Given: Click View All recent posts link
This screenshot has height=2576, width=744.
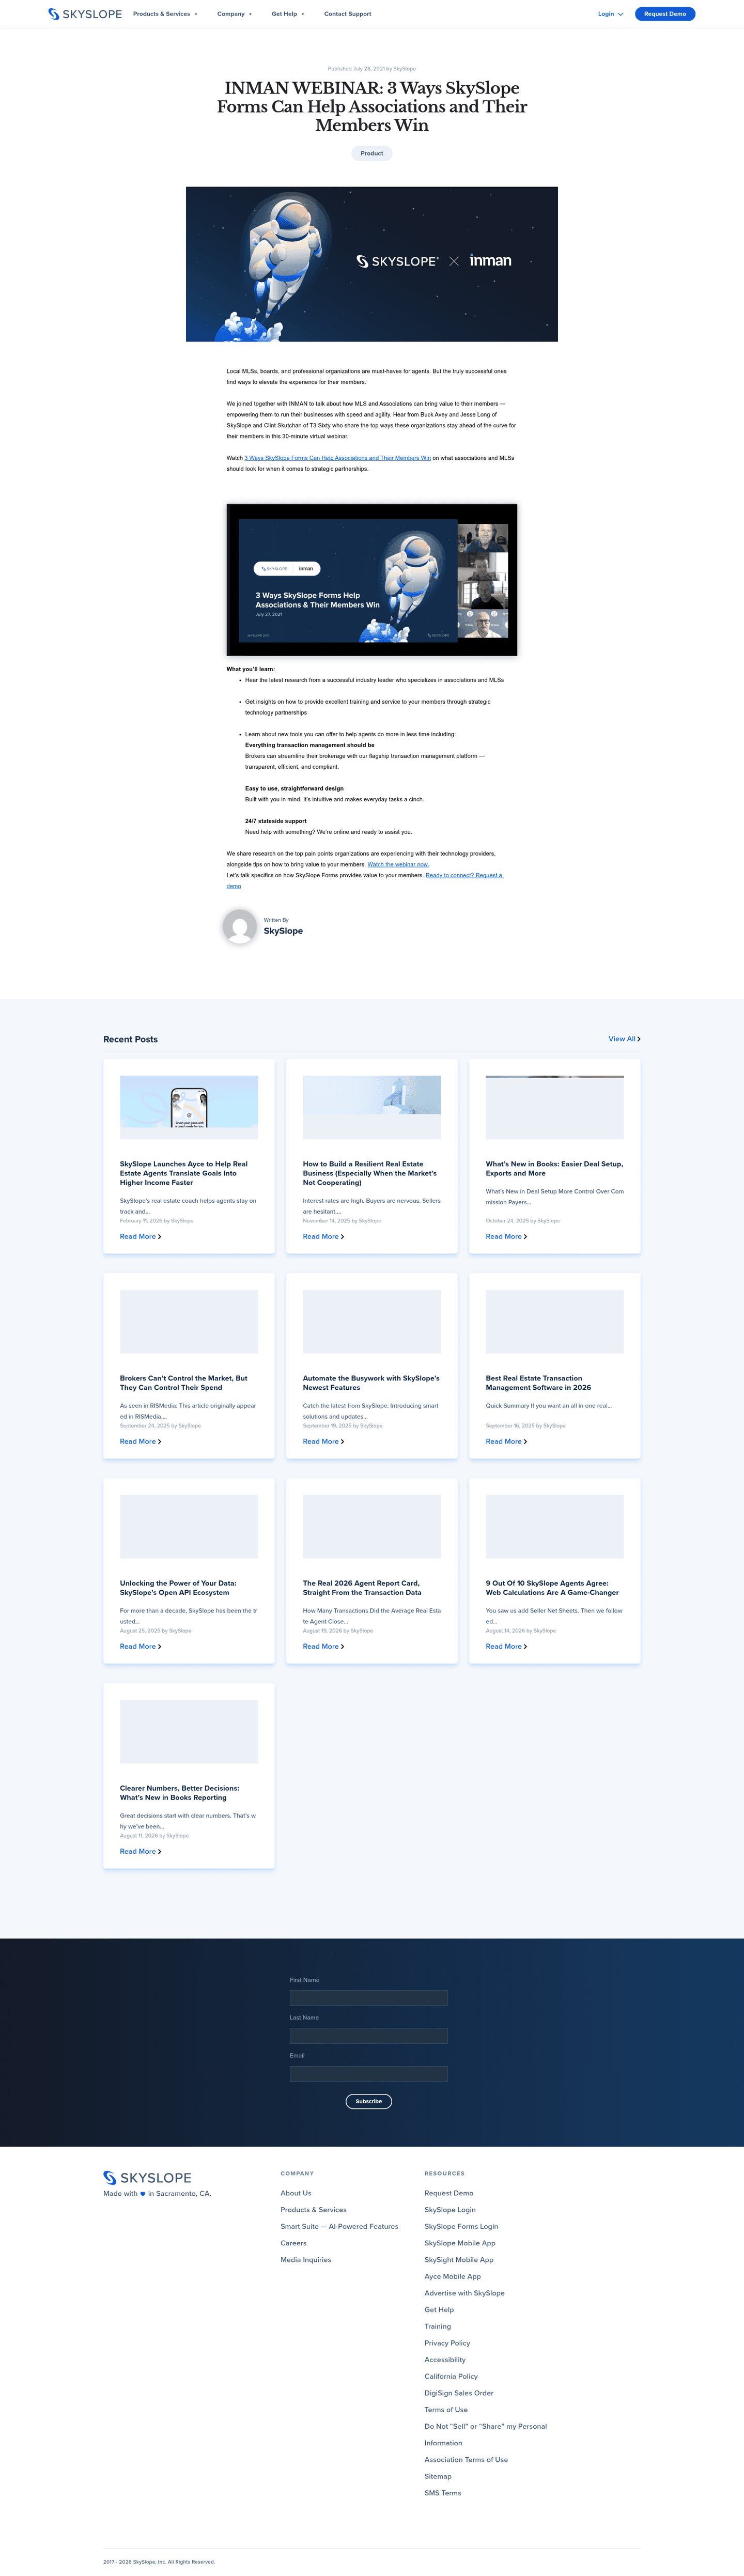Looking at the screenshot, I should (x=624, y=1039).
